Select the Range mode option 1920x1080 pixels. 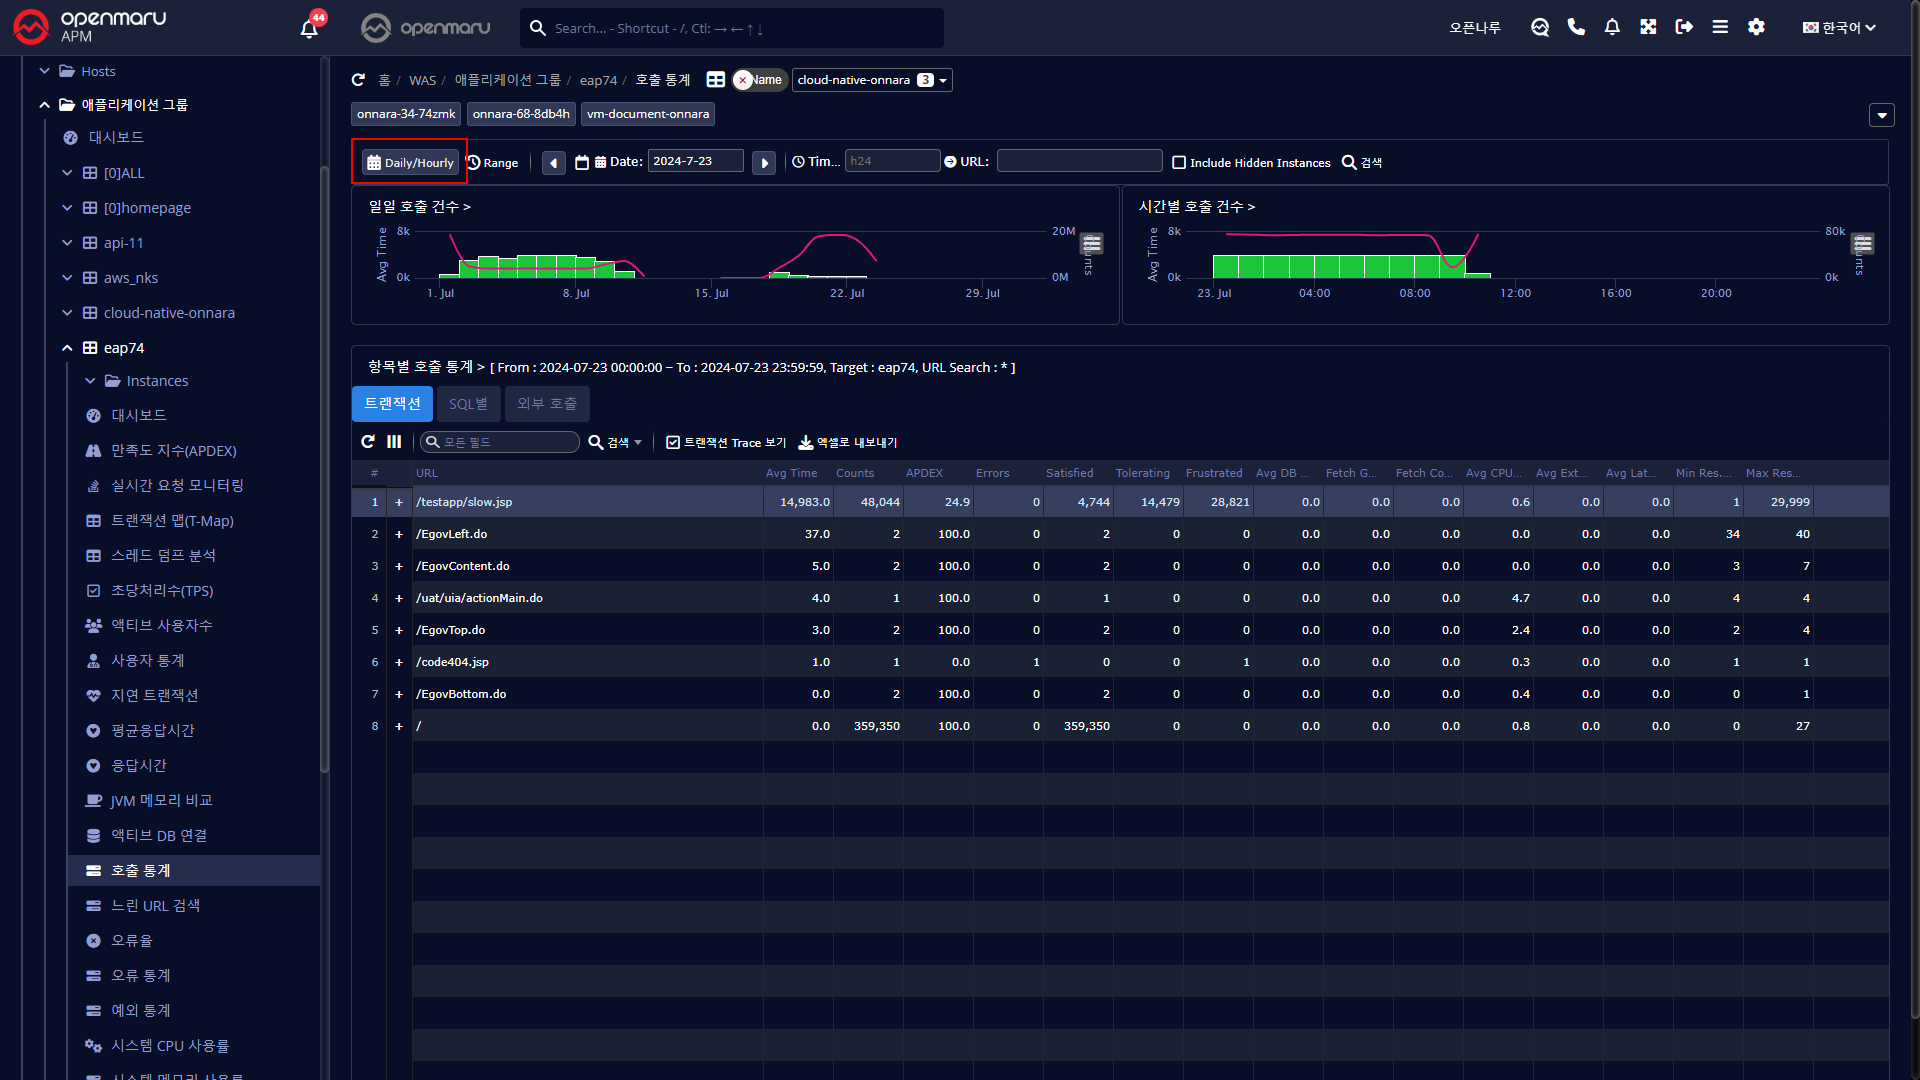pos(493,162)
